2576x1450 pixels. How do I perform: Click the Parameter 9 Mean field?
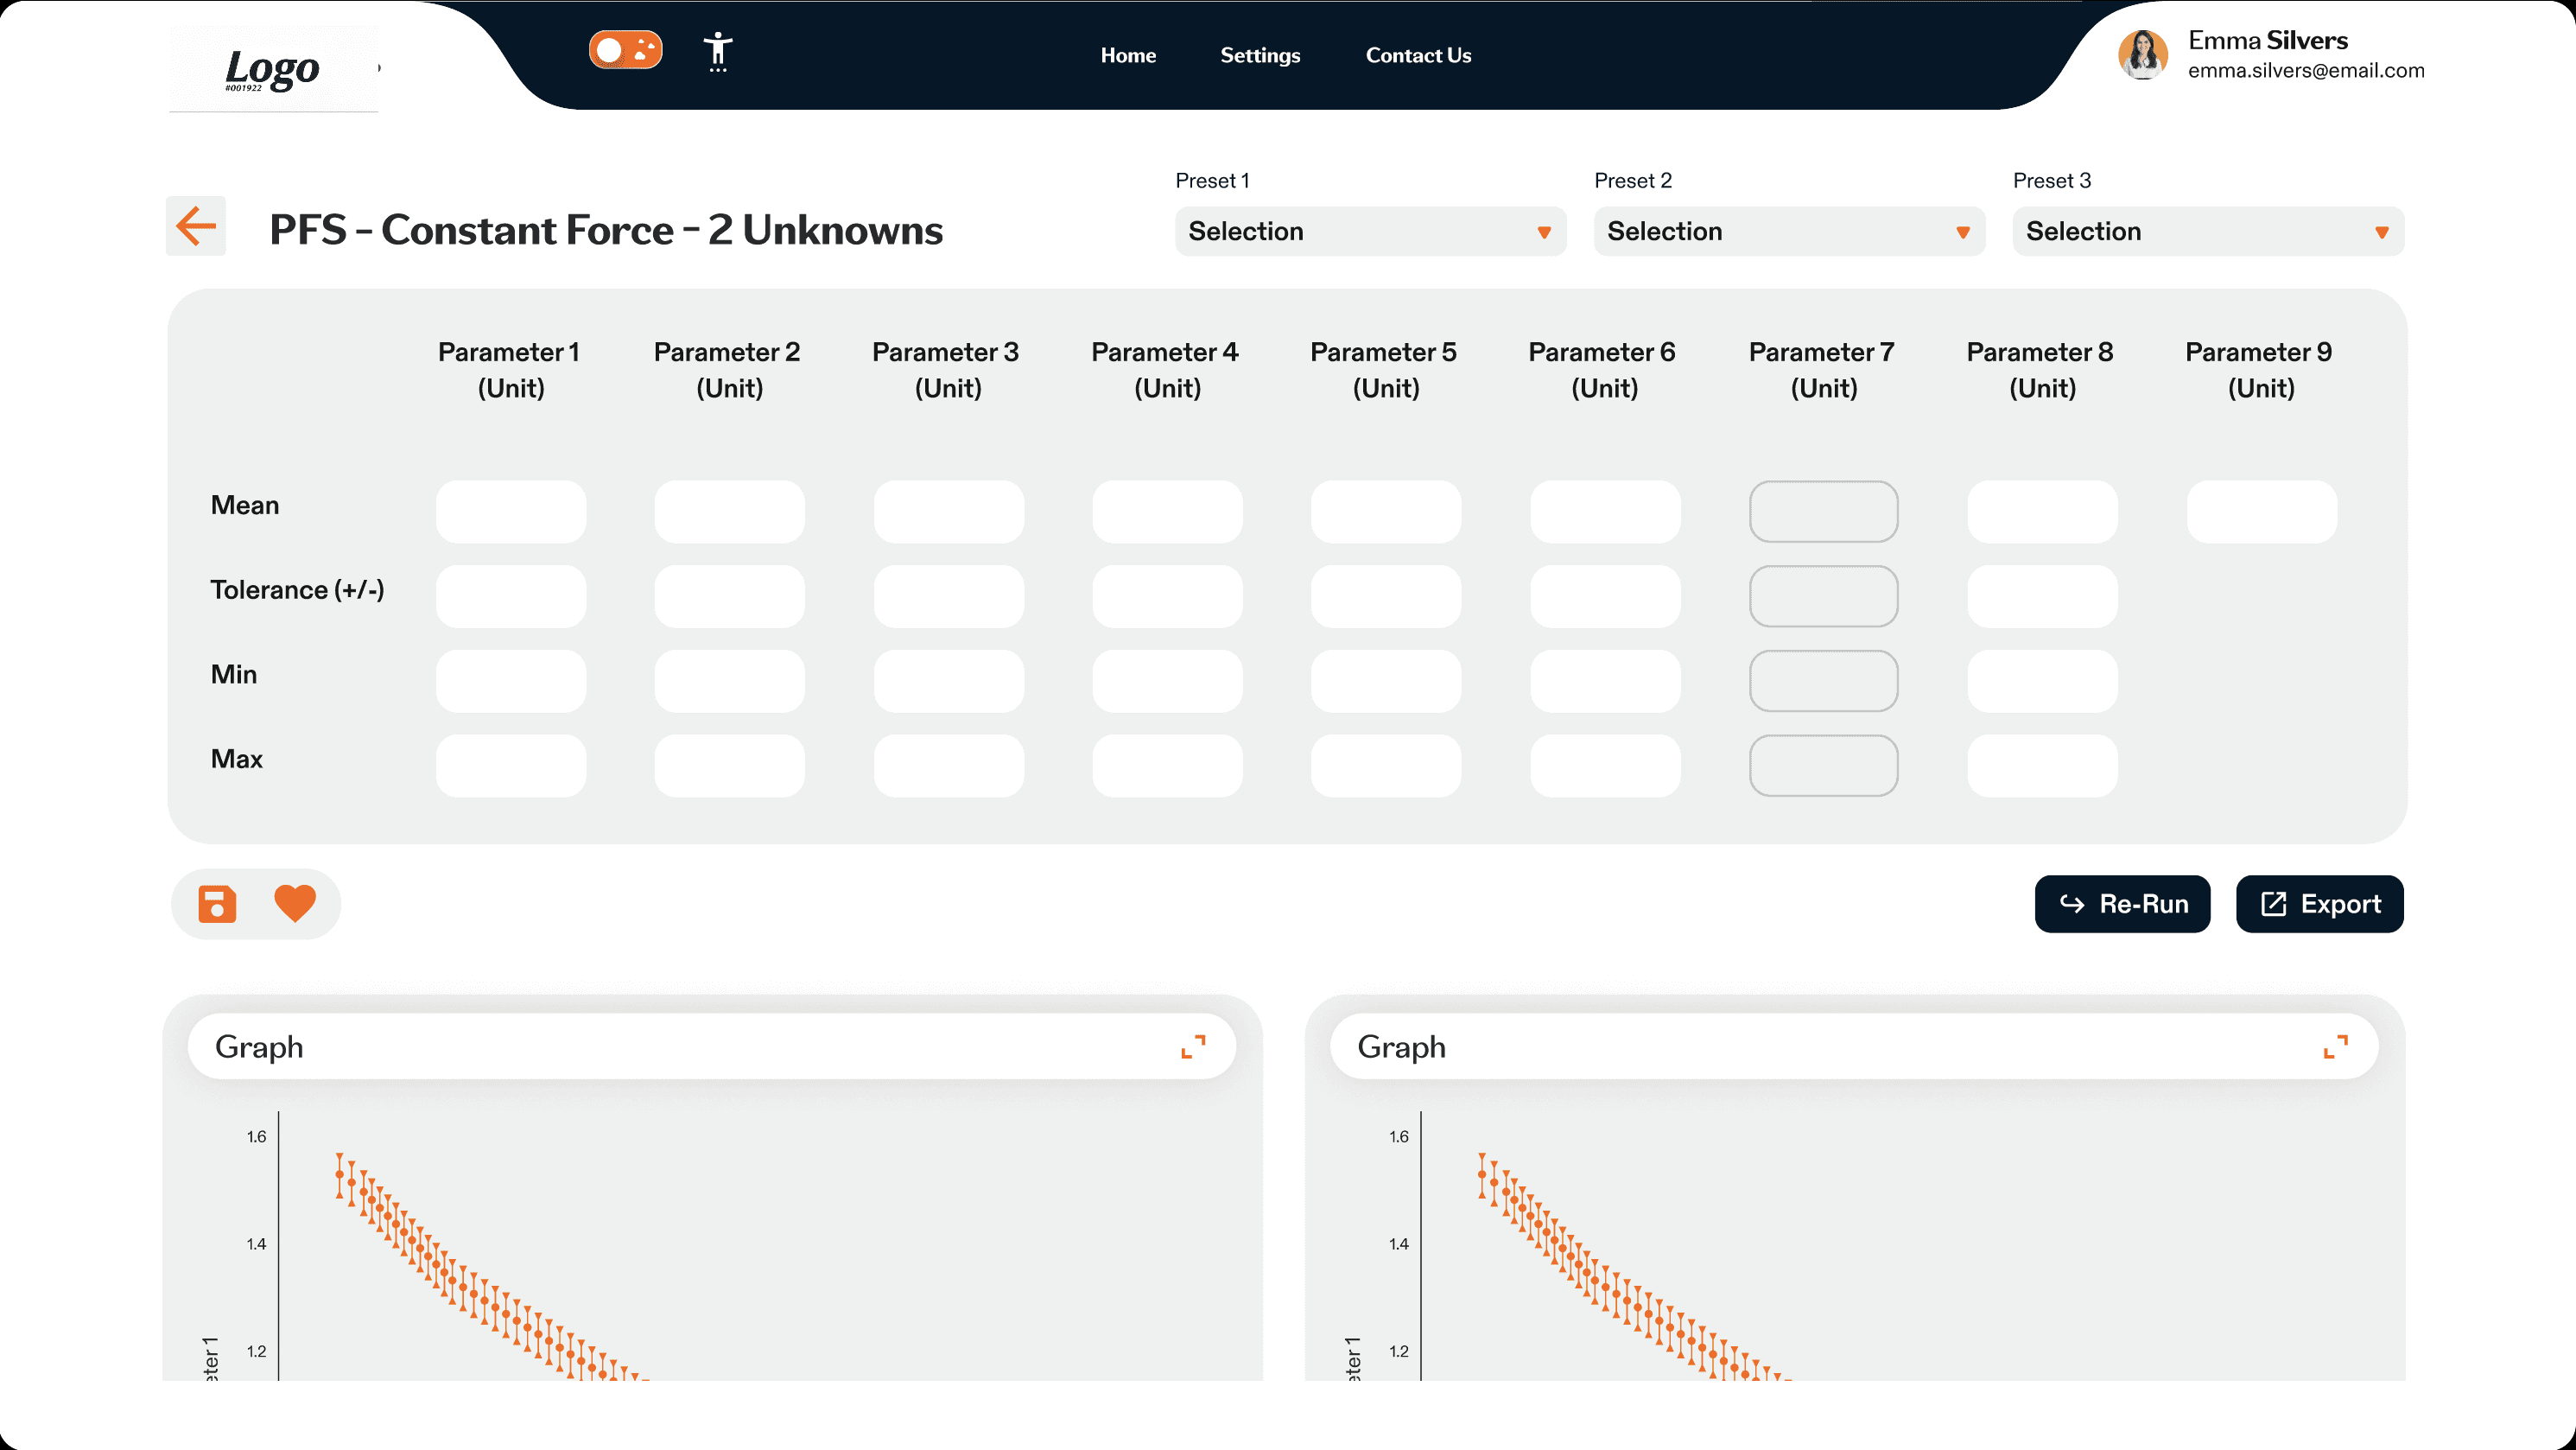point(2261,512)
